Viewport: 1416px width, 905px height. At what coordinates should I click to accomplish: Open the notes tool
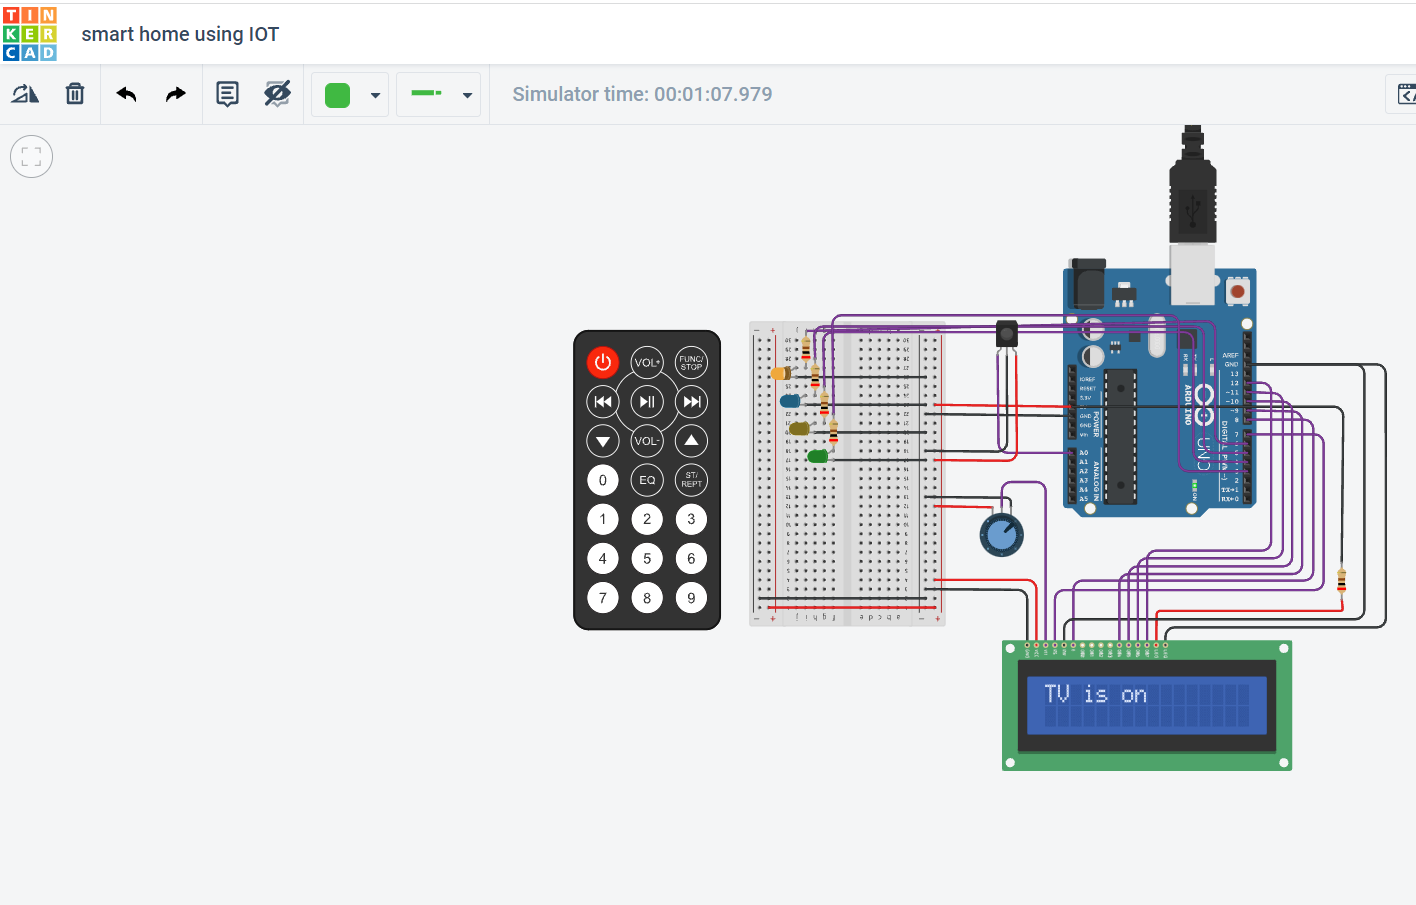click(x=228, y=94)
